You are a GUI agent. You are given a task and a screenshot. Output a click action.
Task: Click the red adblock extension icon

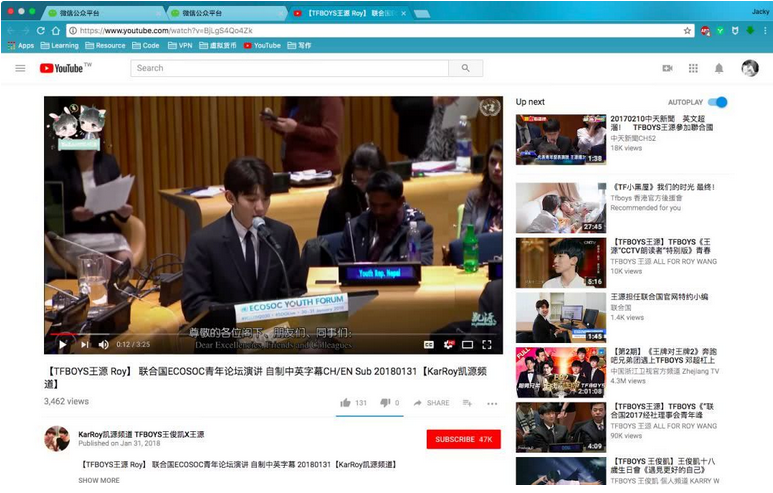click(705, 31)
